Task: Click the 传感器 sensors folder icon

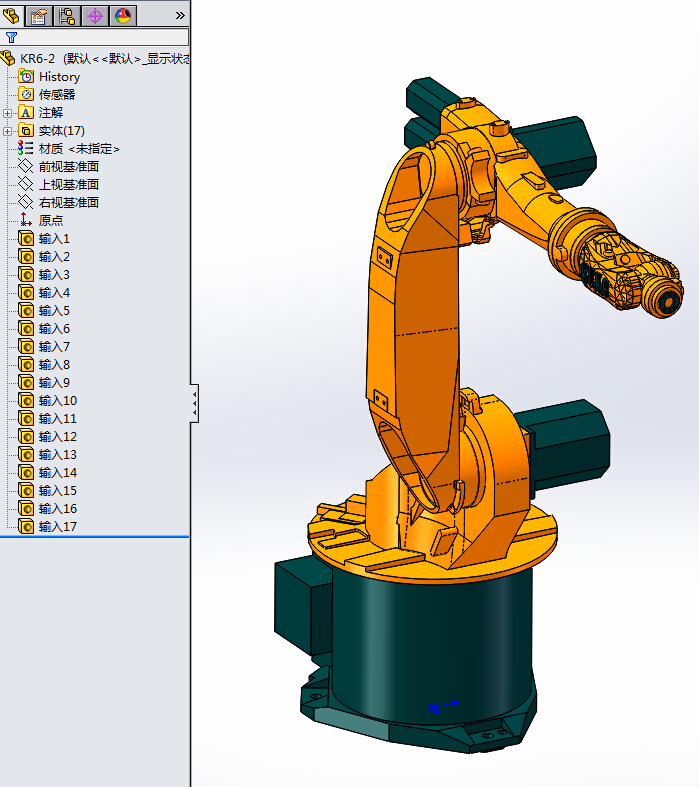Action: pyautogui.click(x=26, y=94)
